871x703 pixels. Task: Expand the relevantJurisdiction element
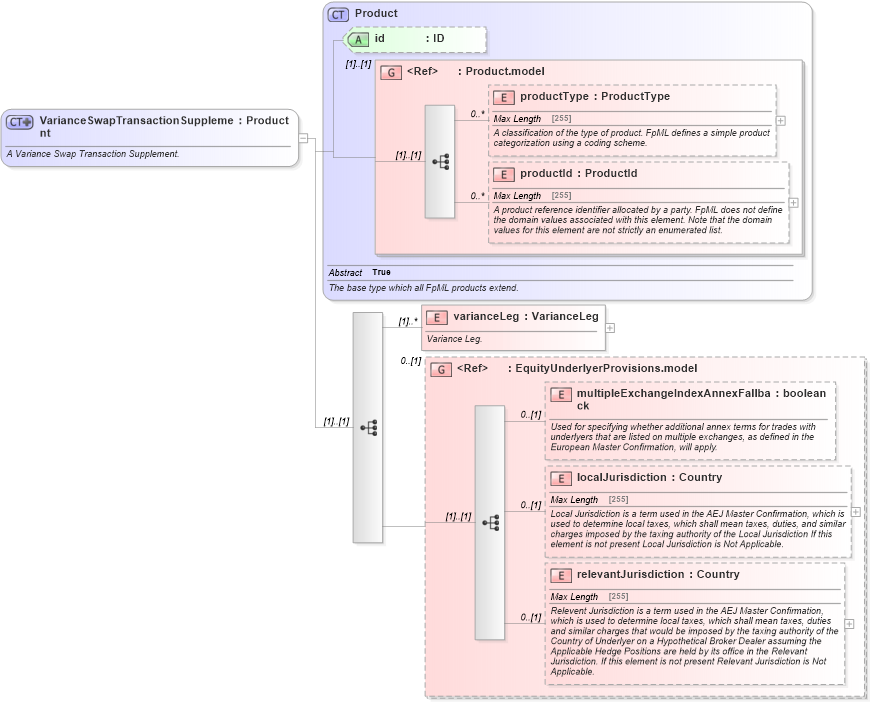coord(849,624)
